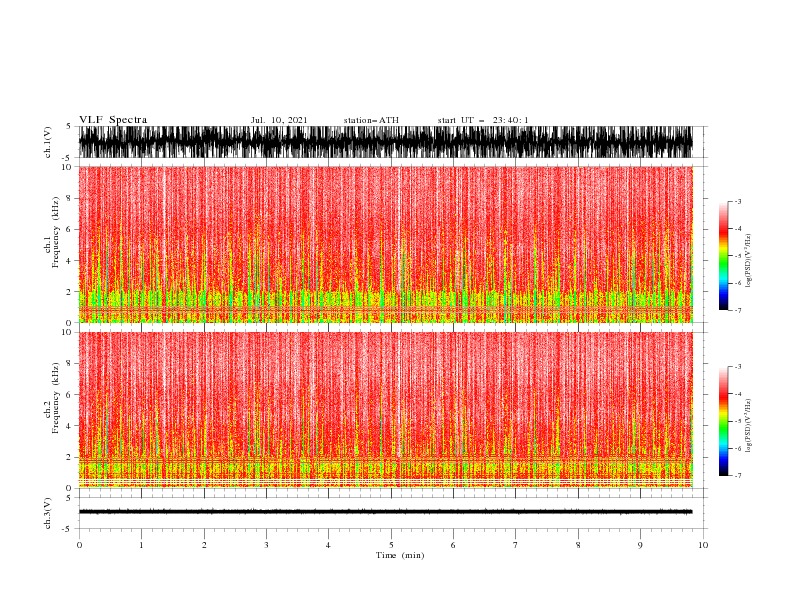Image resolution: width=792 pixels, height=612 pixels.
Task: Click the time axis tick label "5"
Action: pyautogui.click(x=391, y=545)
